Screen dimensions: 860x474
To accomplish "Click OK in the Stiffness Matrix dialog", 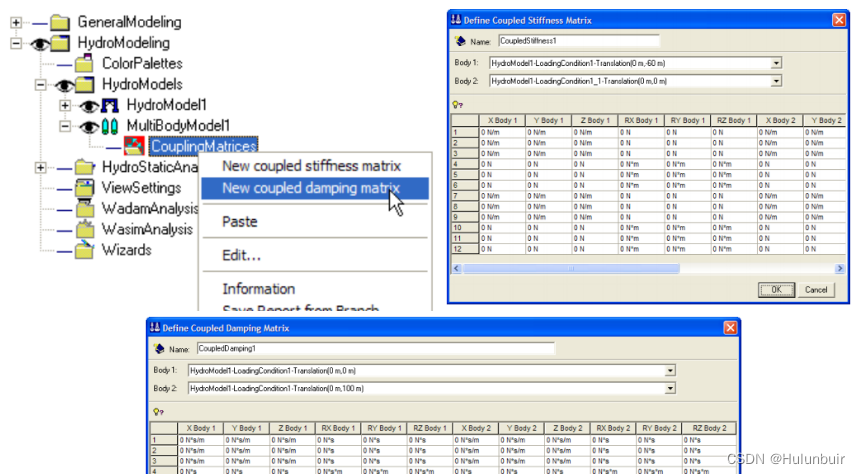I will pos(776,290).
